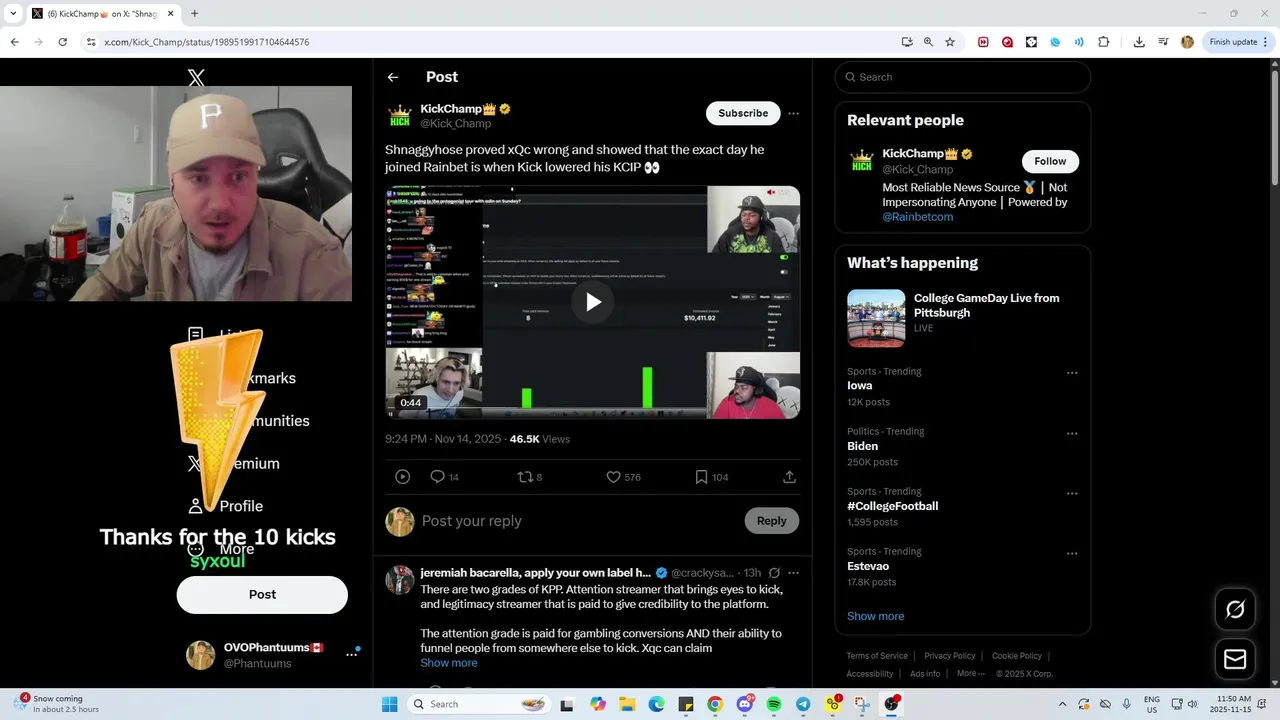This screenshot has height=720, width=1280.
Task: Click the install app icon in the address bar
Action: [x=907, y=42]
